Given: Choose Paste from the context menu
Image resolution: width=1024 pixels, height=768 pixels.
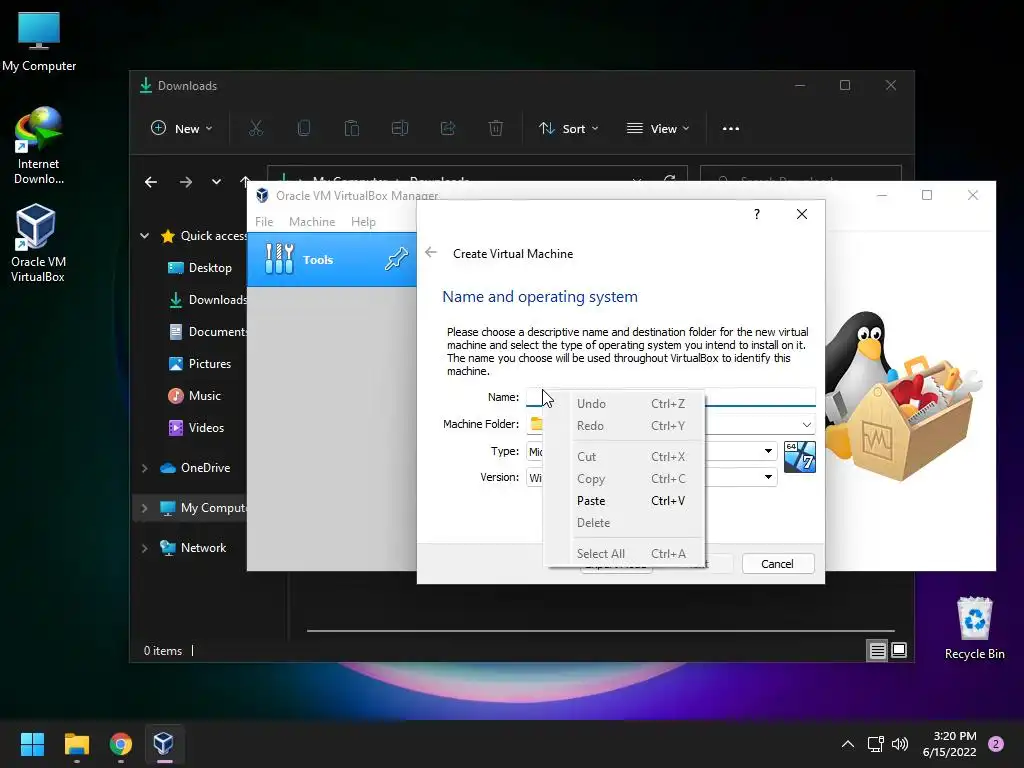Looking at the screenshot, I should coord(625,501).
